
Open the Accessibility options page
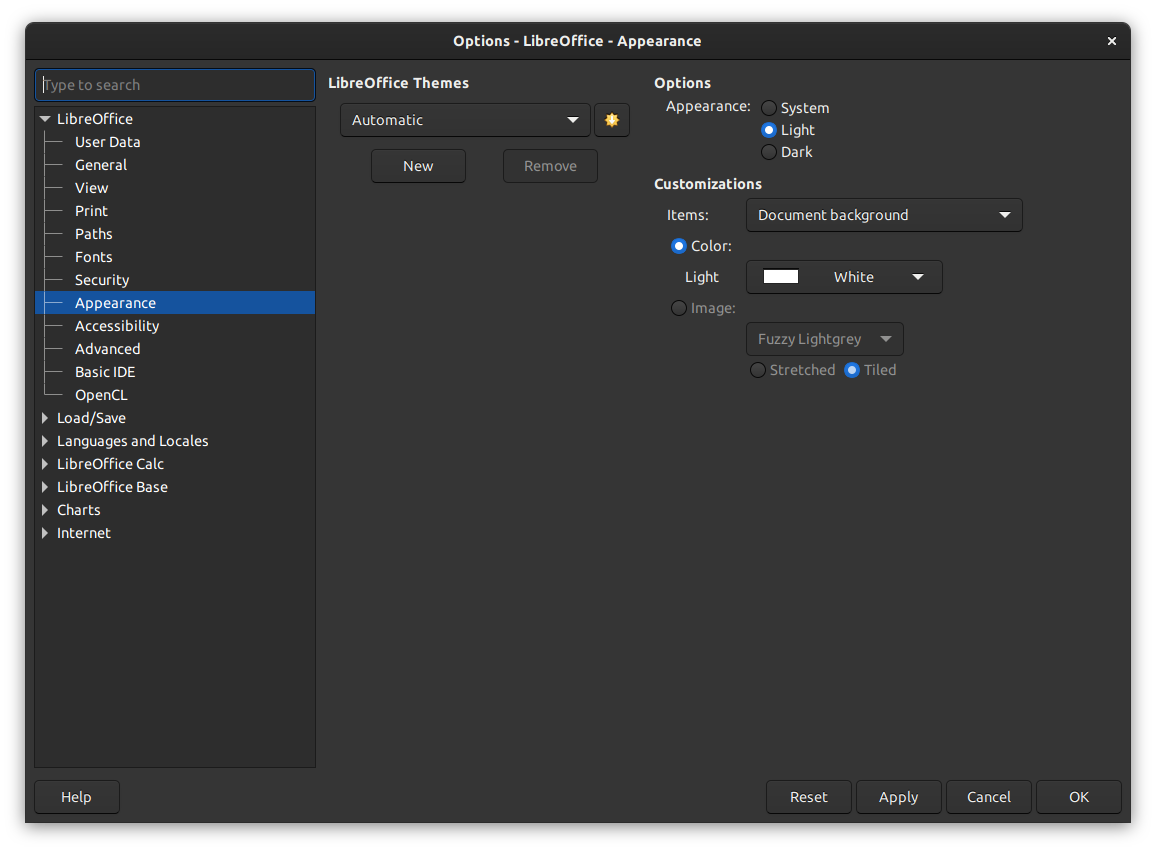[x=117, y=326]
